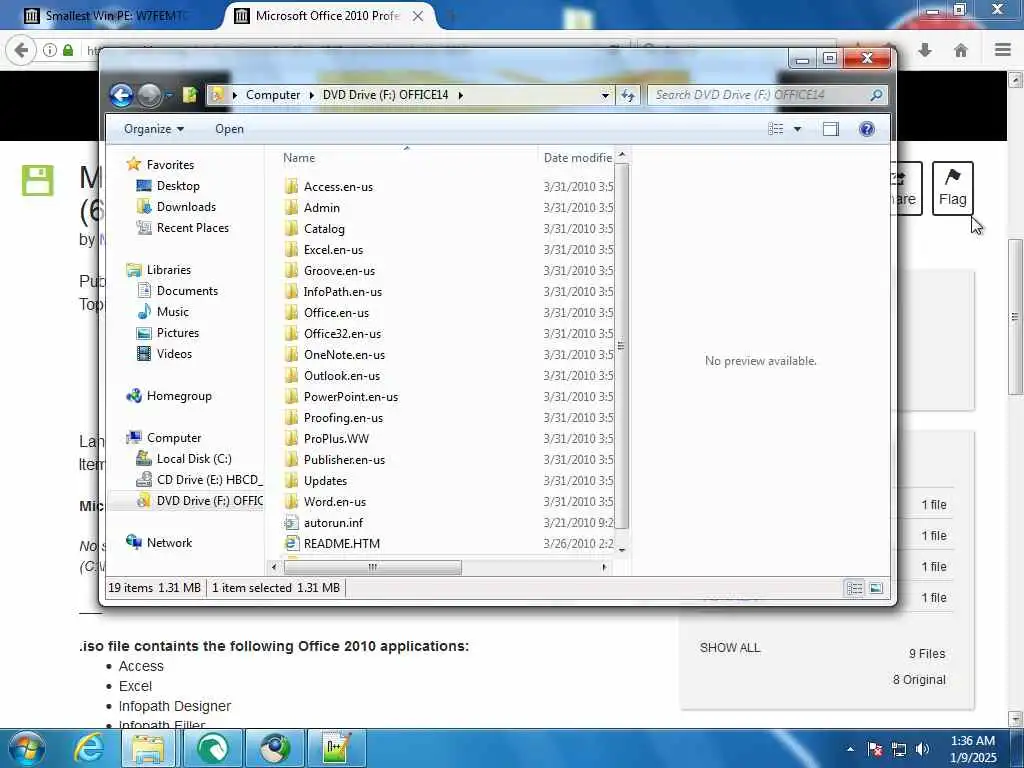Select the Updates folder
Image resolution: width=1024 pixels, height=768 pixels.
coord(325,481)
